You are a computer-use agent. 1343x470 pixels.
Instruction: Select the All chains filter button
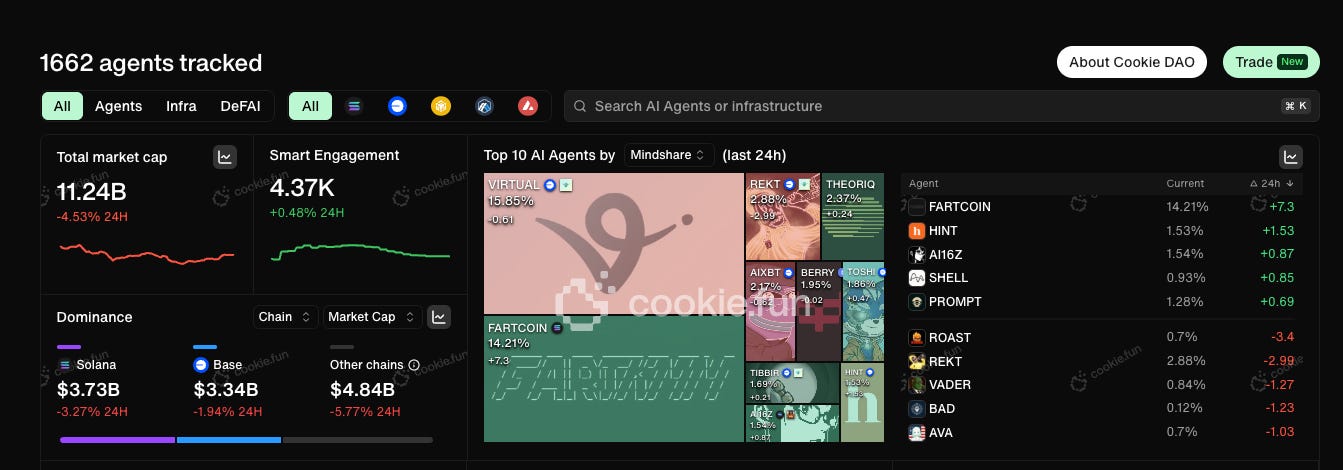[310, 106]
